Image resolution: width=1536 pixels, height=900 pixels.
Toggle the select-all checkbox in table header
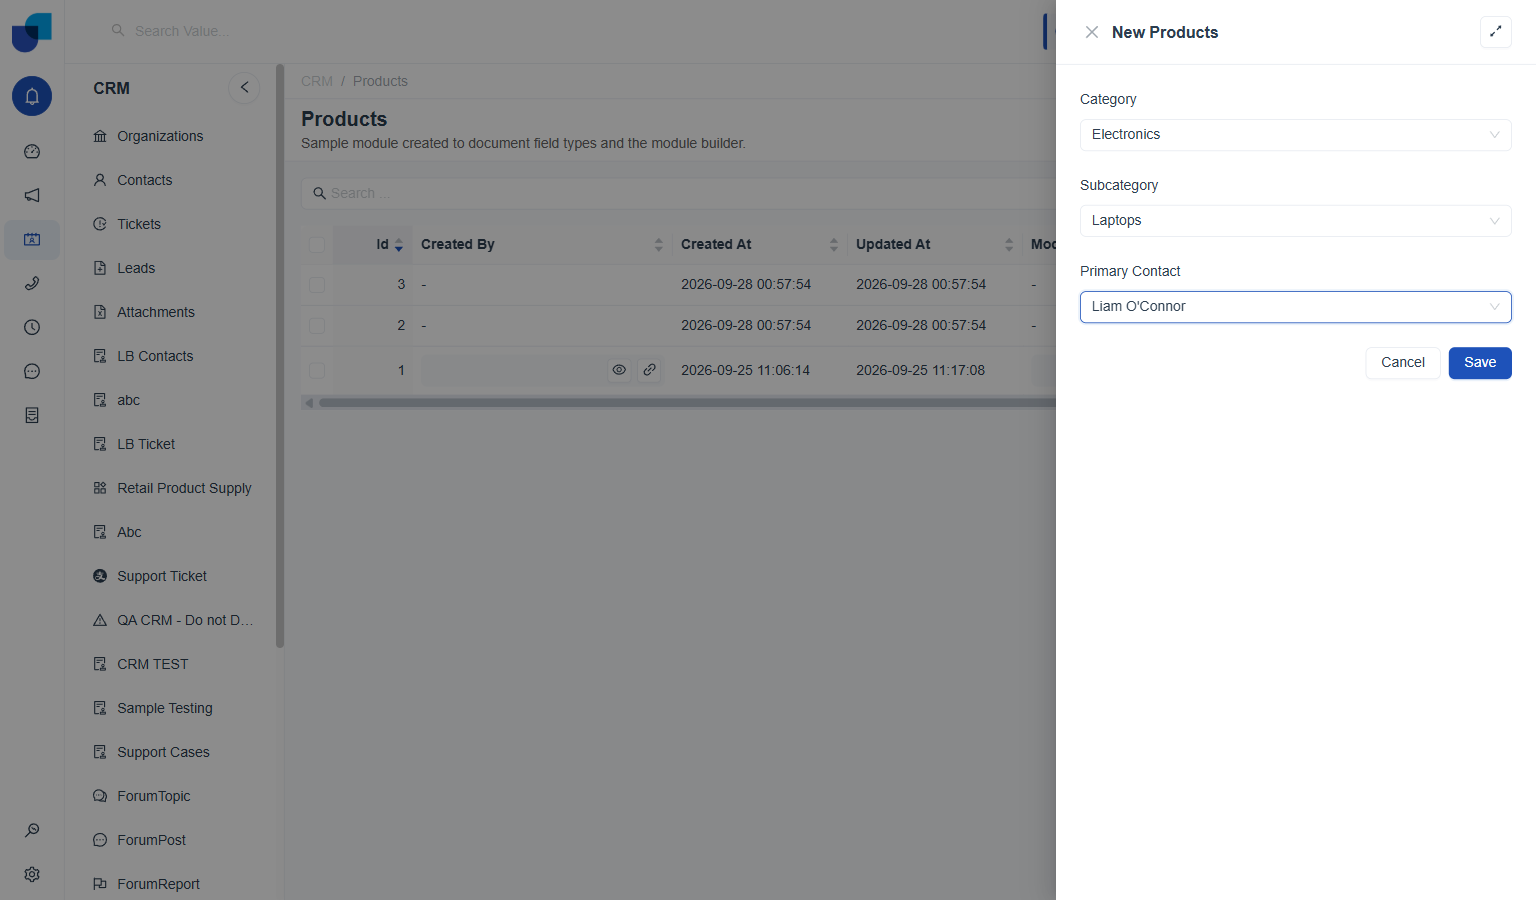click(x=317, y=245)
